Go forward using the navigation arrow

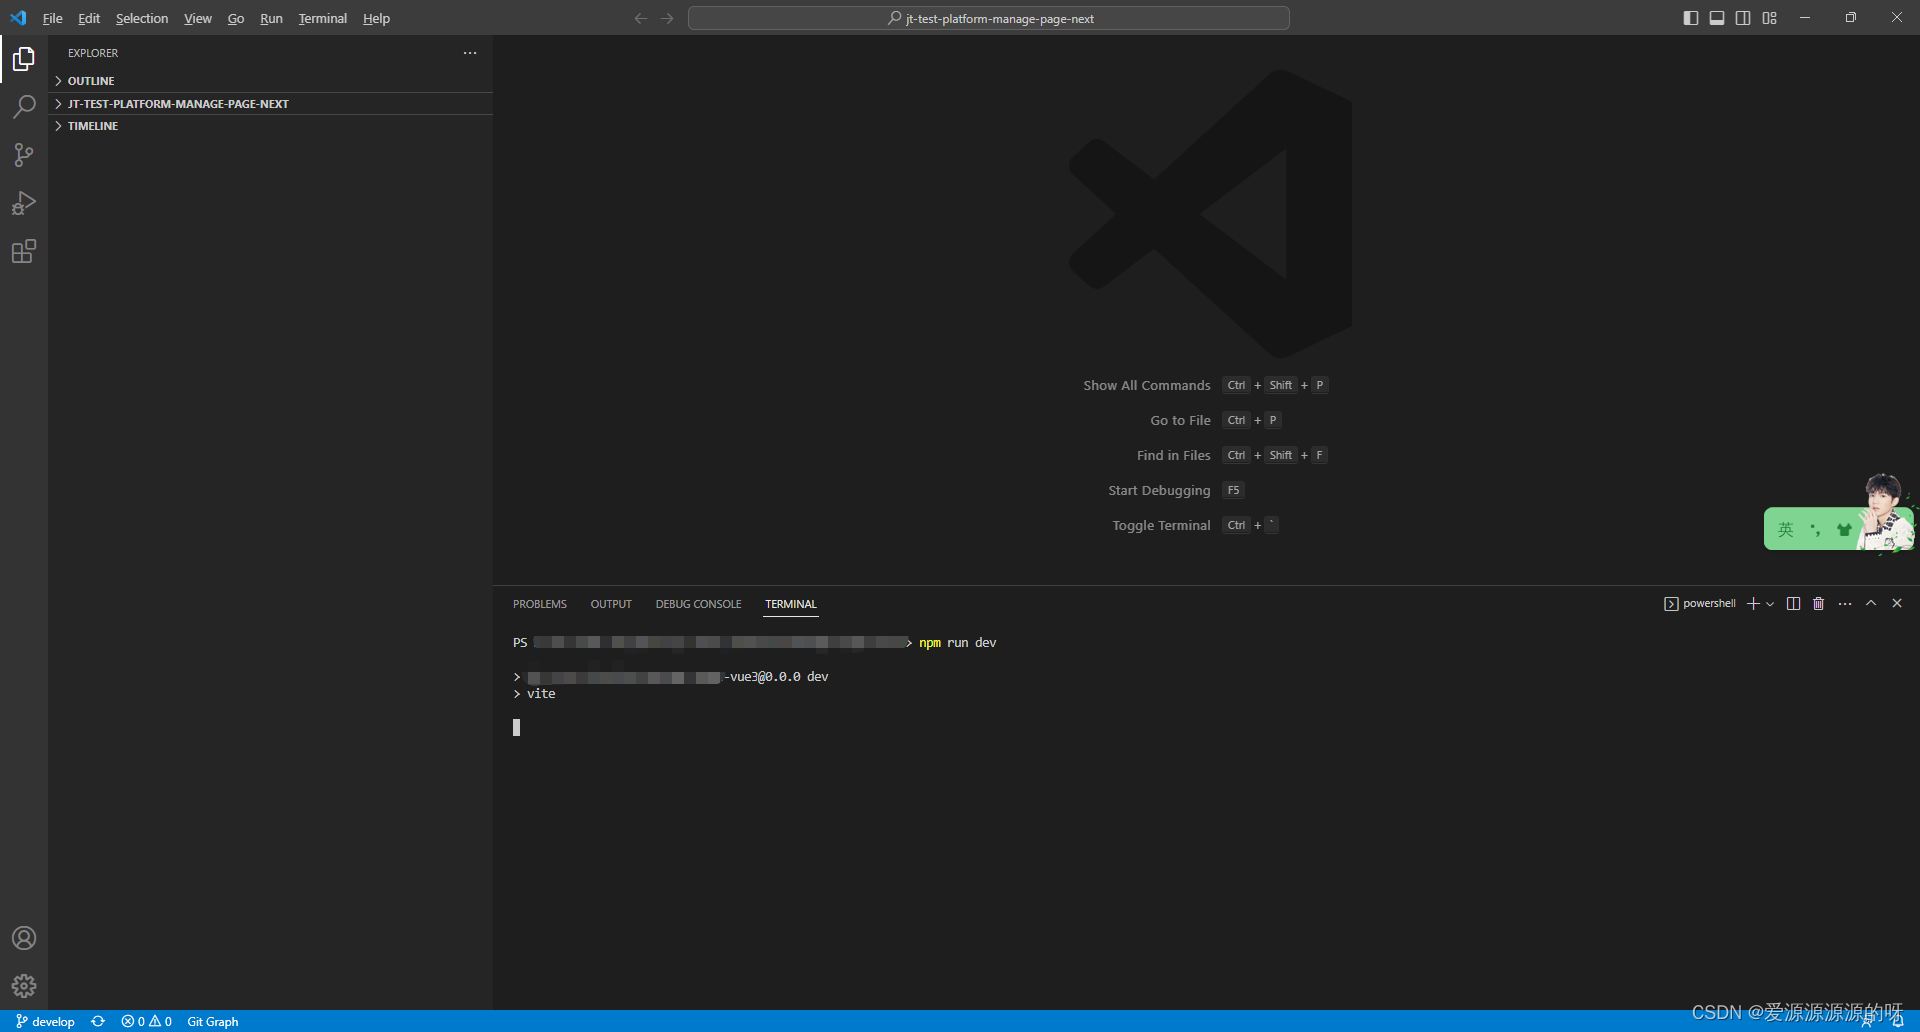coord(667,18)
